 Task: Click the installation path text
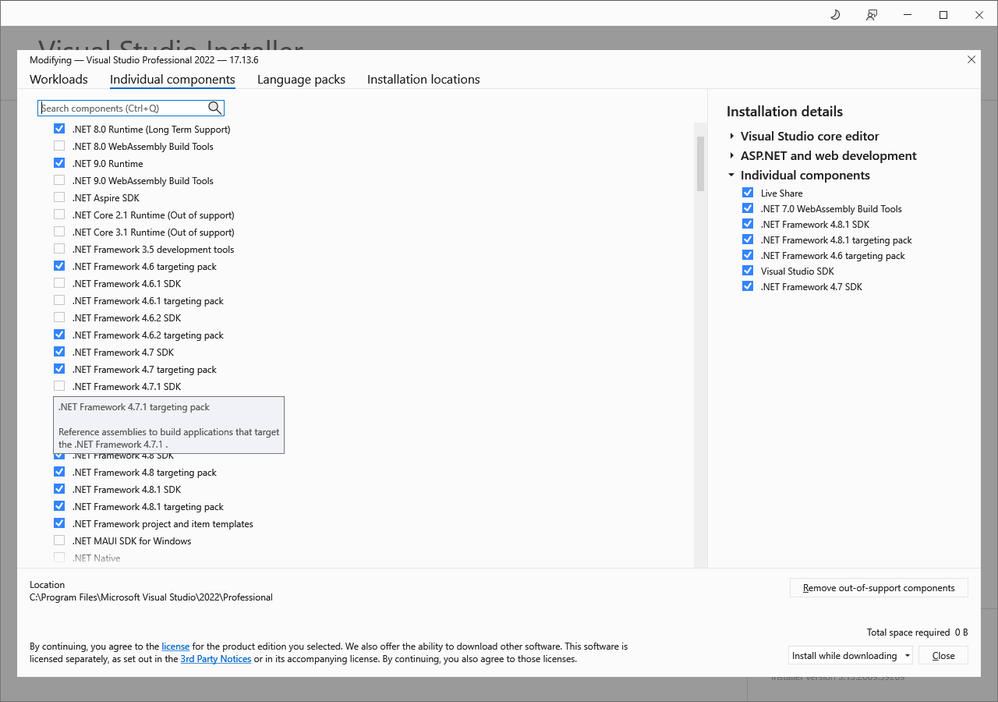[151, 598]
